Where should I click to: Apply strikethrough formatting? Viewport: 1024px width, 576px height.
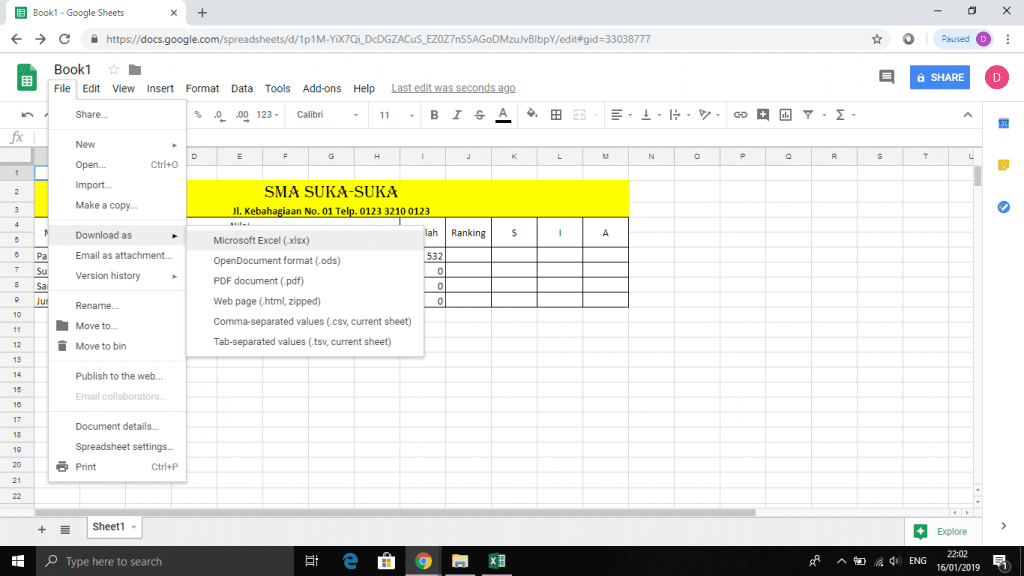click(x=479, y=115)
